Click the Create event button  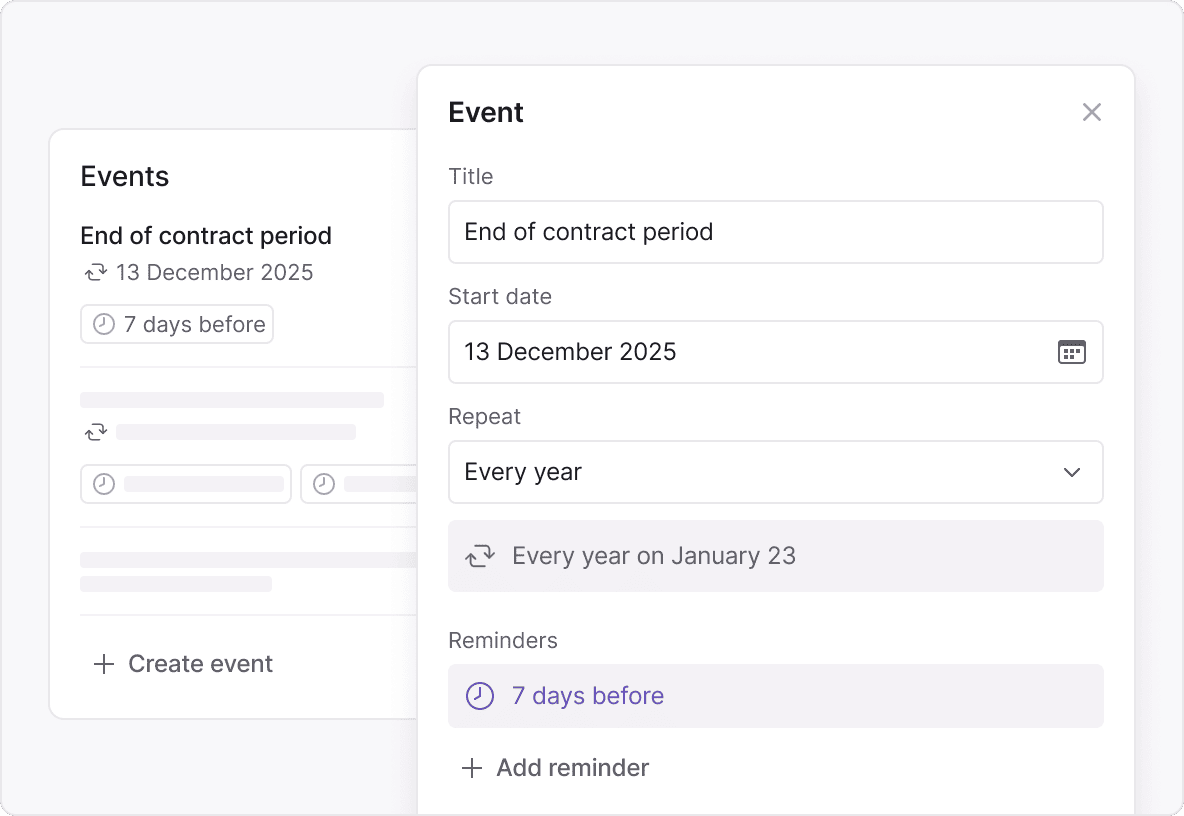[x=200, y=664]
